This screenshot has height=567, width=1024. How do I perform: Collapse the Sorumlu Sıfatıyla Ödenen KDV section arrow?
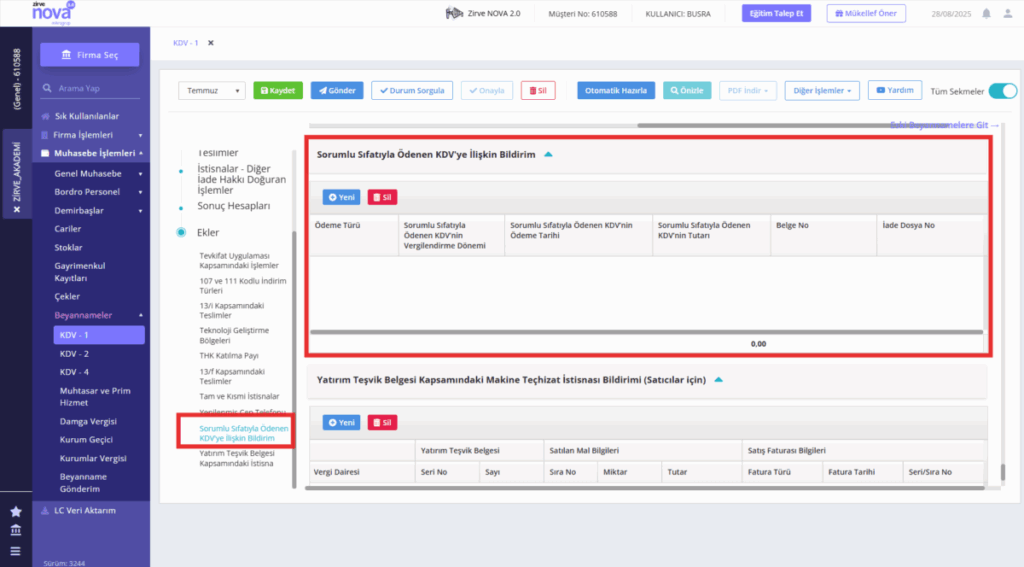[x=549, y=155]
